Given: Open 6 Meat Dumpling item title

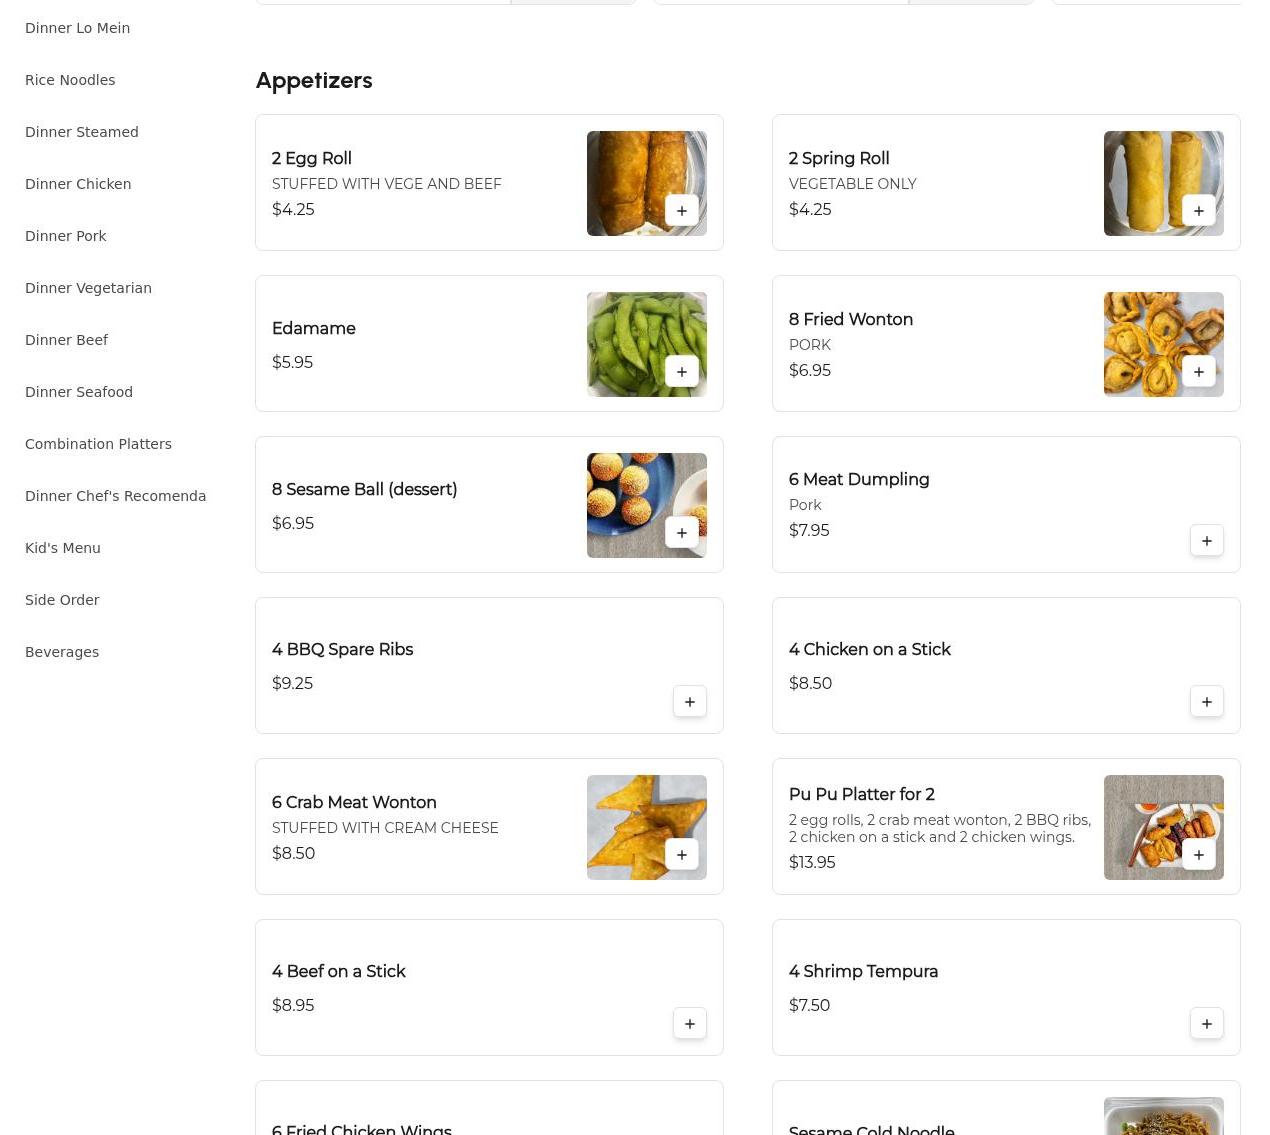Looking at the screenshot, I should [x=859, y=479].
